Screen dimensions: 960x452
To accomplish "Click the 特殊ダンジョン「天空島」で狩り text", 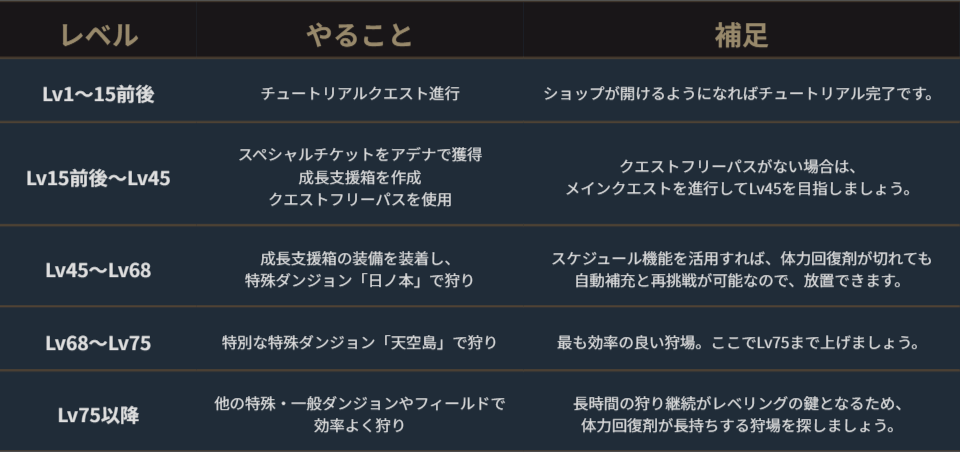I will pyautogui.click(x=360, y=343).
